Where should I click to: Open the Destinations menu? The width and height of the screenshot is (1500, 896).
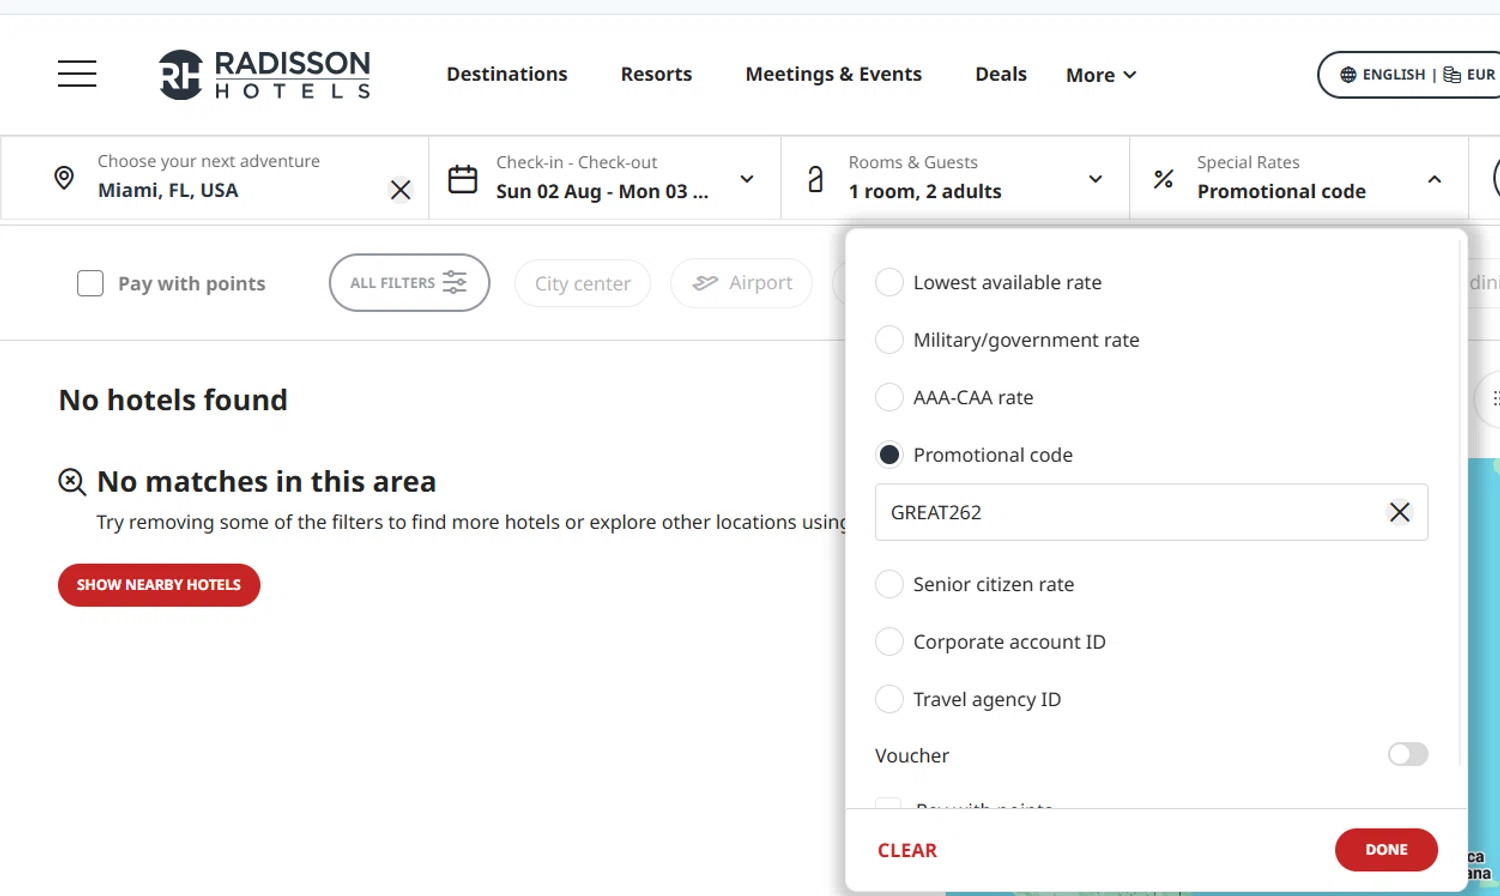click(507, 74)
